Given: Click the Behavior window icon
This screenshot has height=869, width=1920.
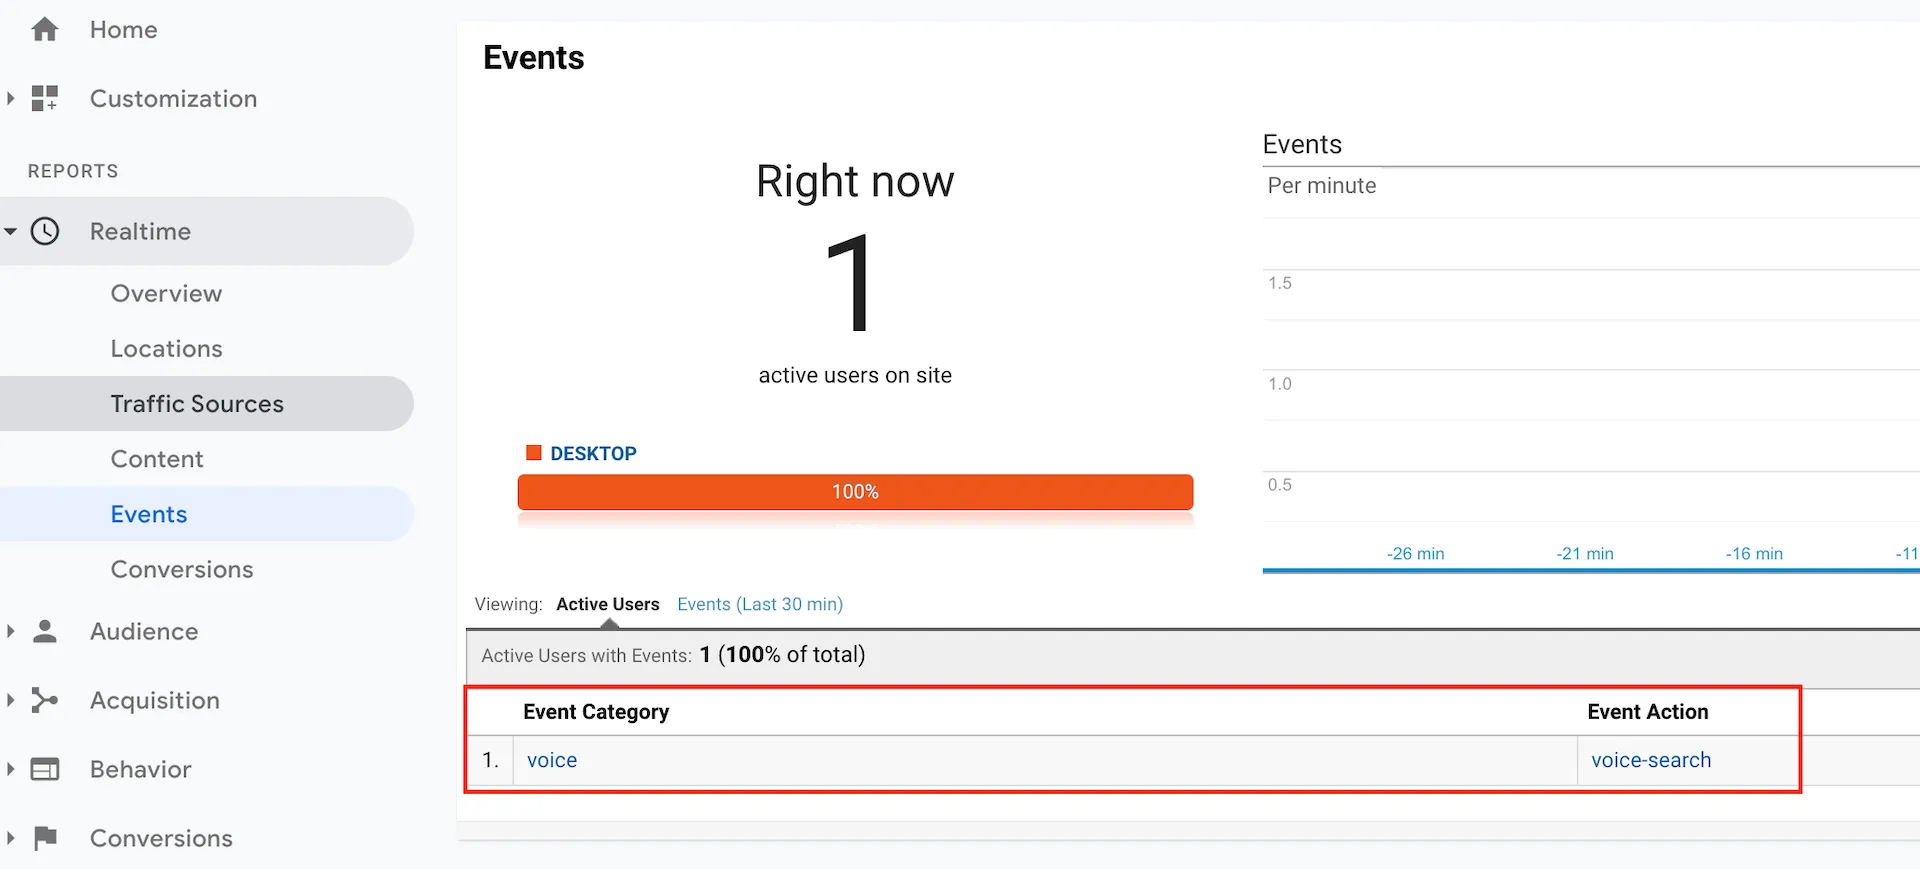Looking at the screenshot, I should (45, 769).
